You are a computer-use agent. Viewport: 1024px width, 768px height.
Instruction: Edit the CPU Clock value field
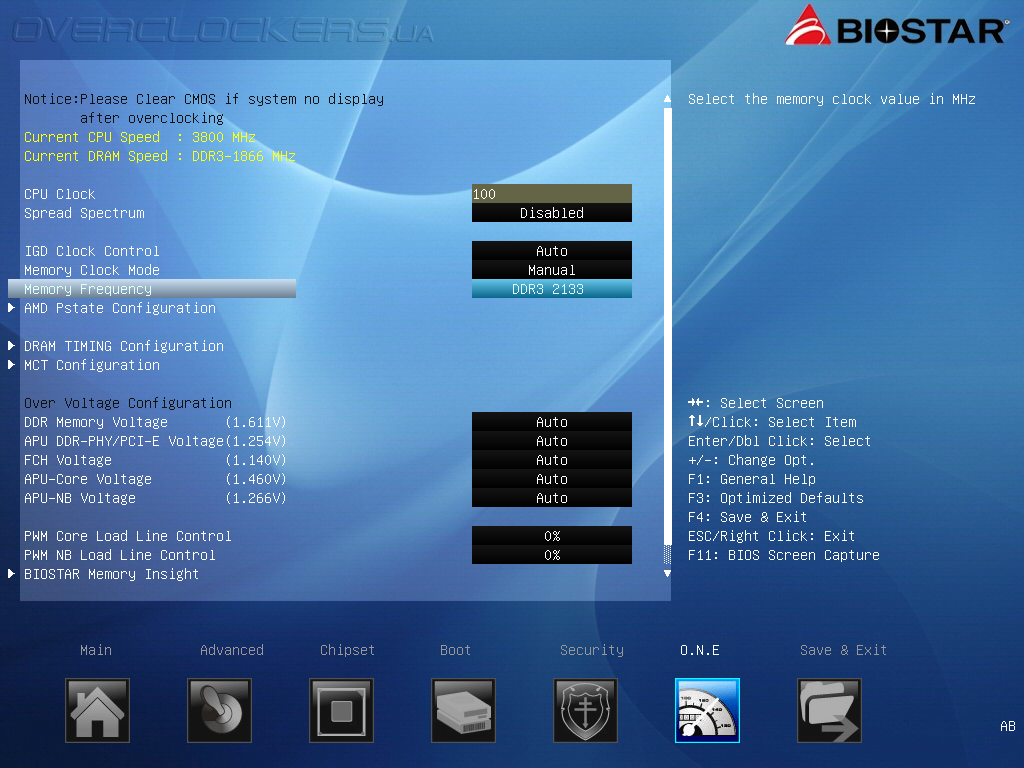(x=552, y=194)
